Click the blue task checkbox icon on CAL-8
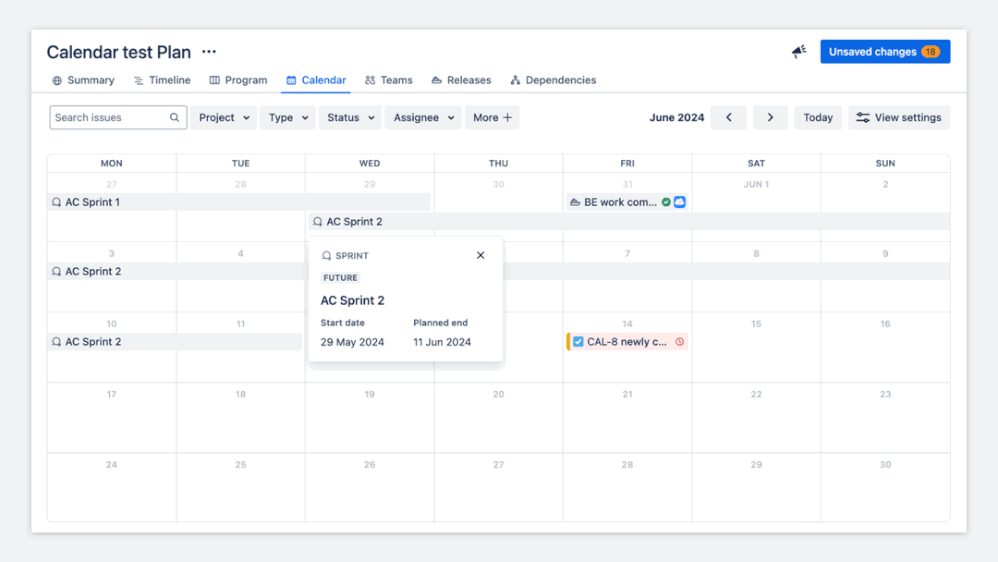 pyautogui.click(x=578, y=342)
